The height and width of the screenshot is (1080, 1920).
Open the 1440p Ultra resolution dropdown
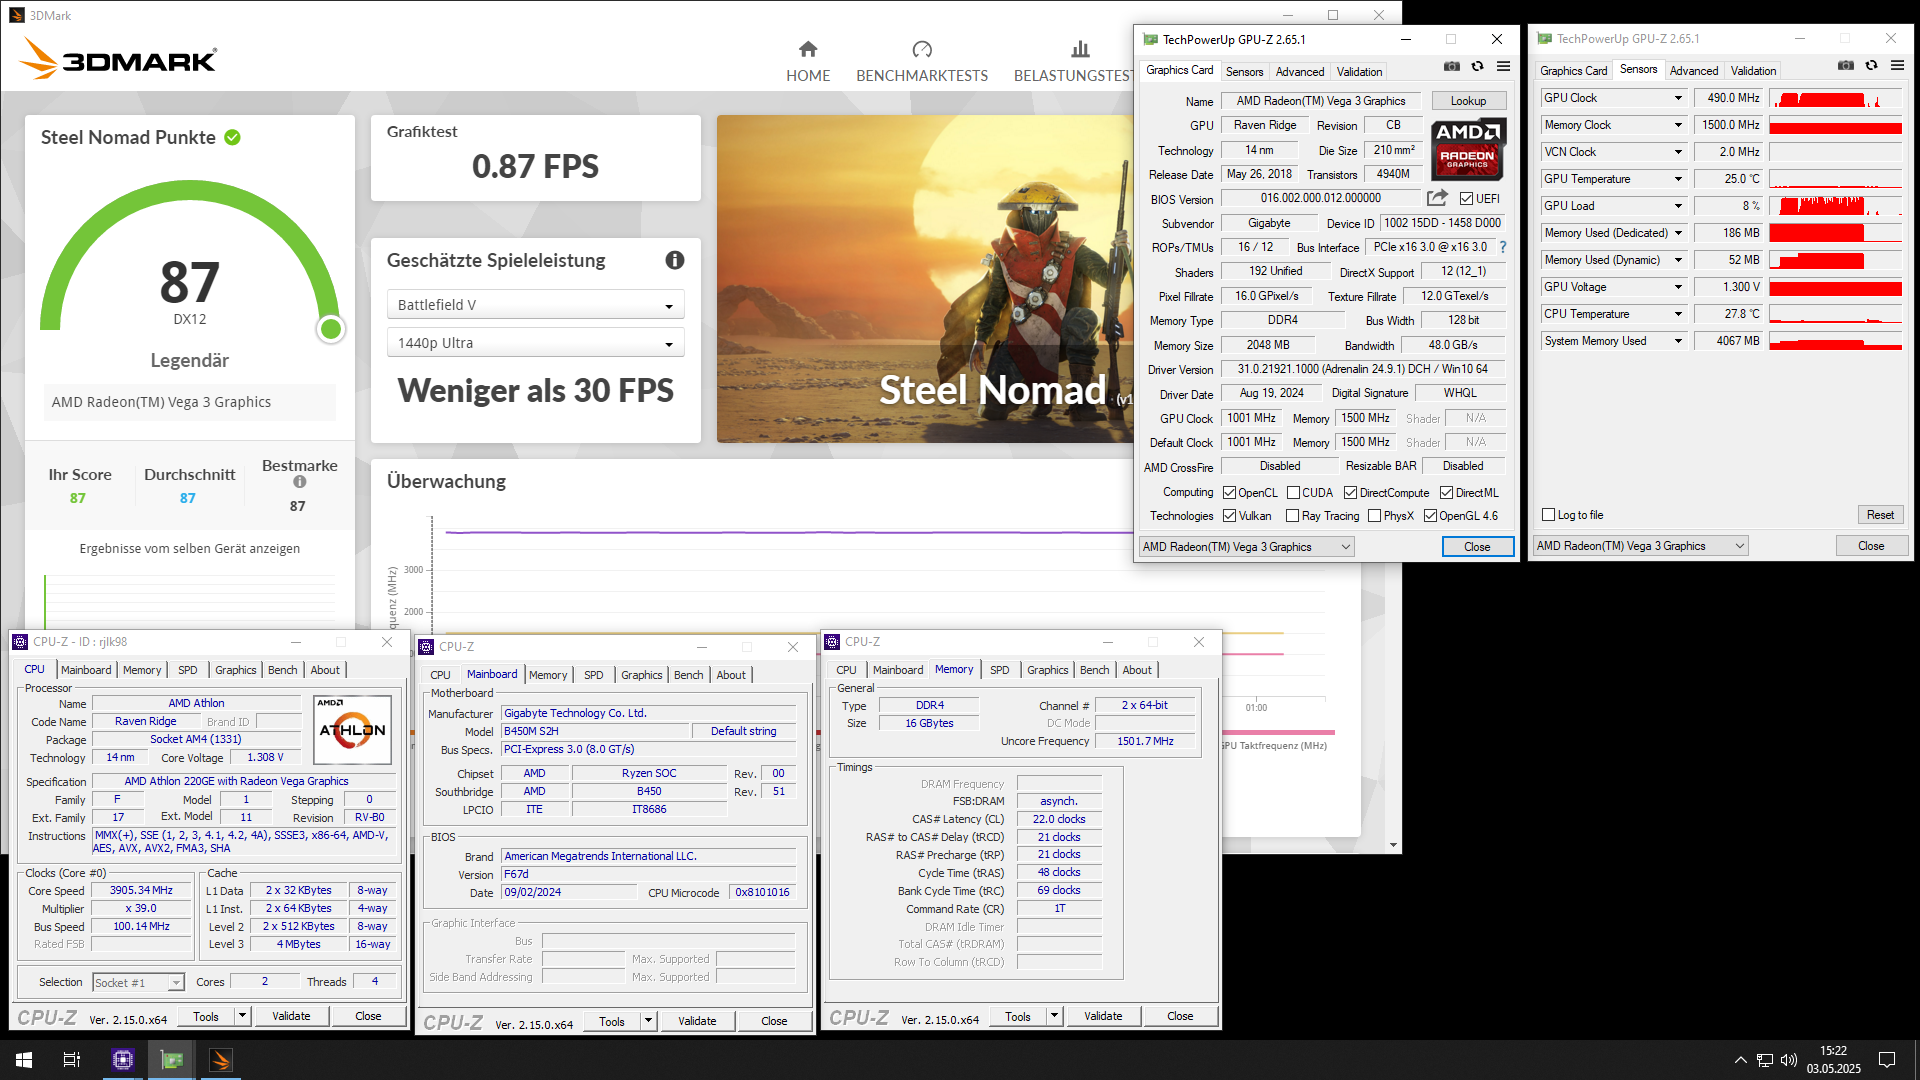click(x=535, y=343)
